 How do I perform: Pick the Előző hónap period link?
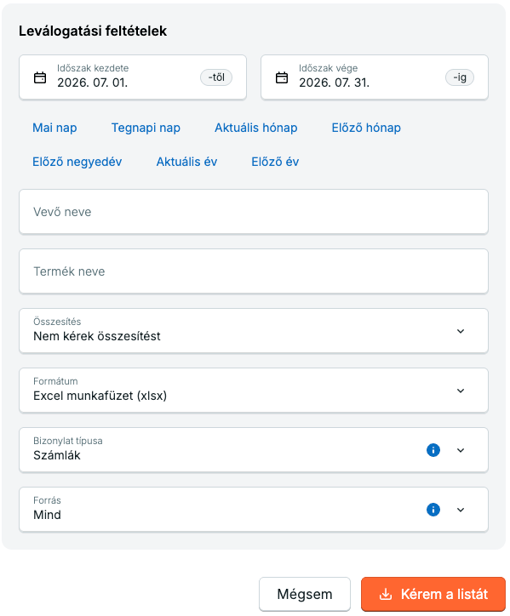pos(366,128)
